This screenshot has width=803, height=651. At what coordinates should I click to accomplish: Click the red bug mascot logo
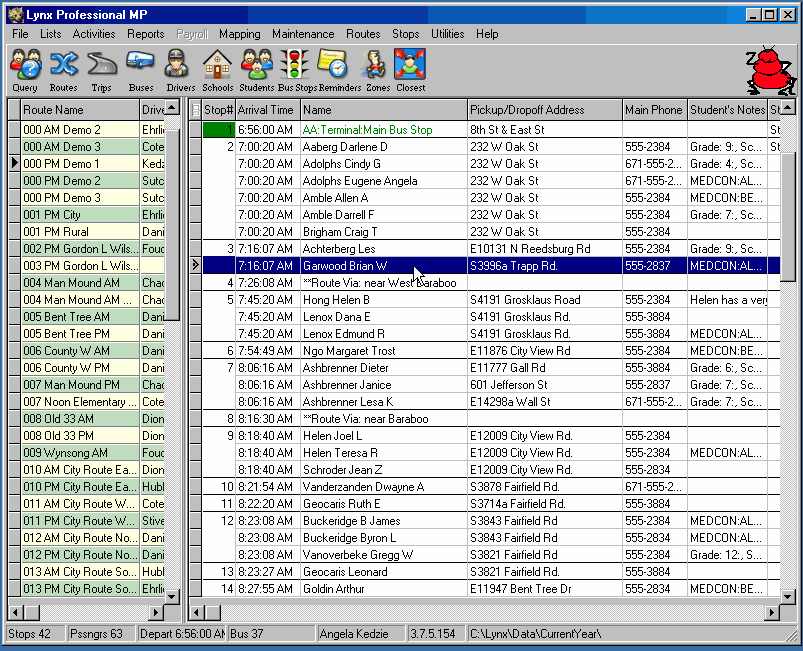pos(771,71)
